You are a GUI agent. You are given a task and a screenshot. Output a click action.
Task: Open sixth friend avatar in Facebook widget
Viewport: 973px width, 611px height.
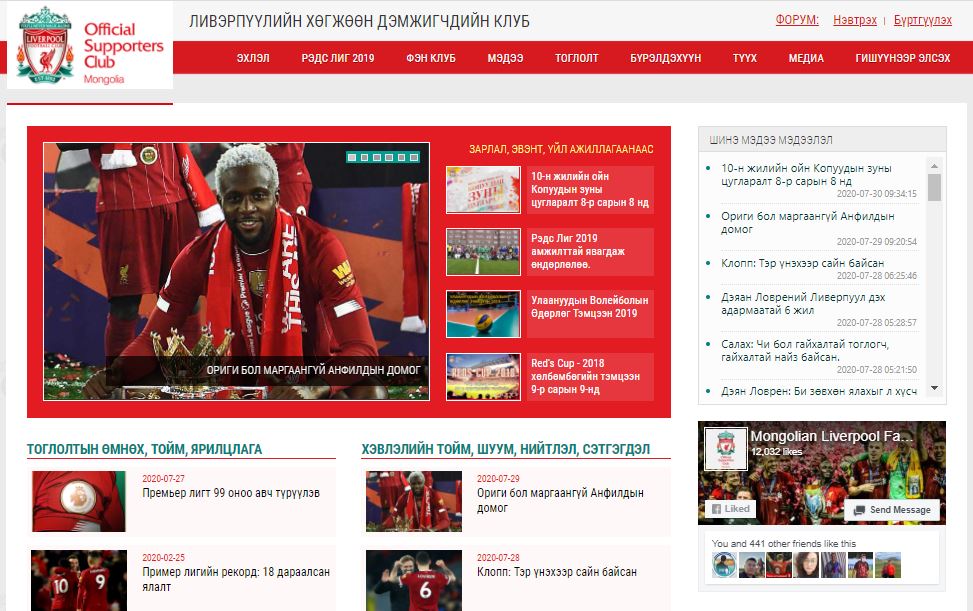coord(861,565)
